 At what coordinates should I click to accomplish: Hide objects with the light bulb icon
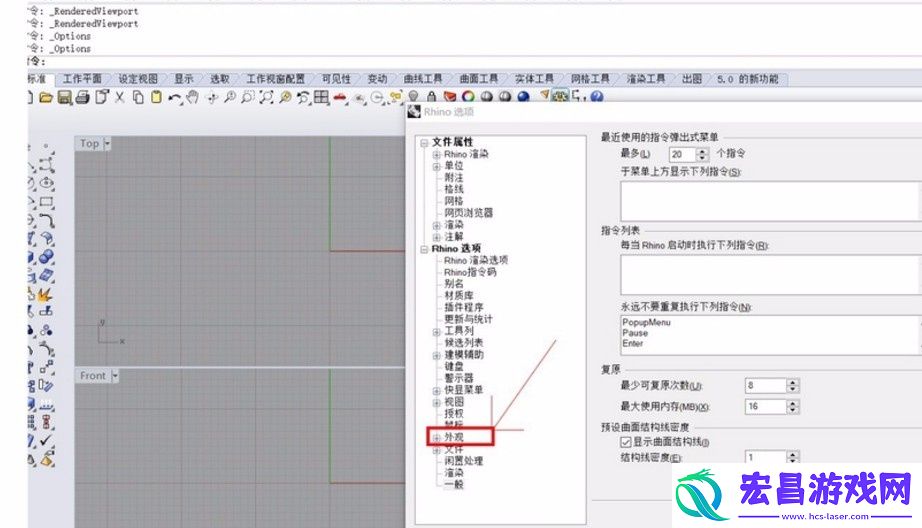[413, 96]
